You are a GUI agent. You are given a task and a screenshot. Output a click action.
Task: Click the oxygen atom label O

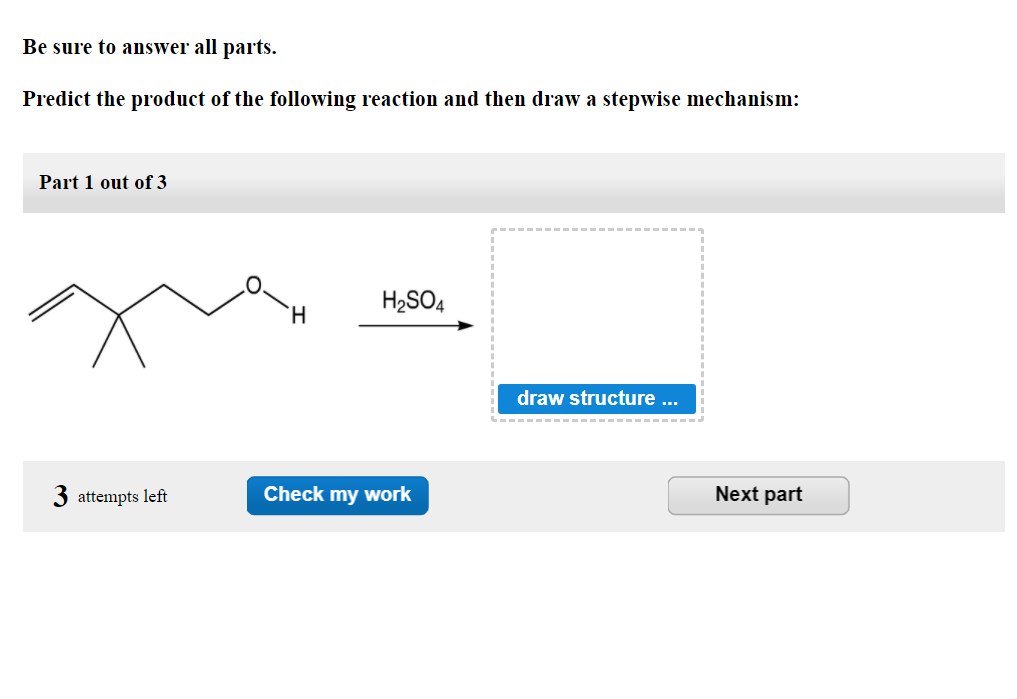point(255,284)
